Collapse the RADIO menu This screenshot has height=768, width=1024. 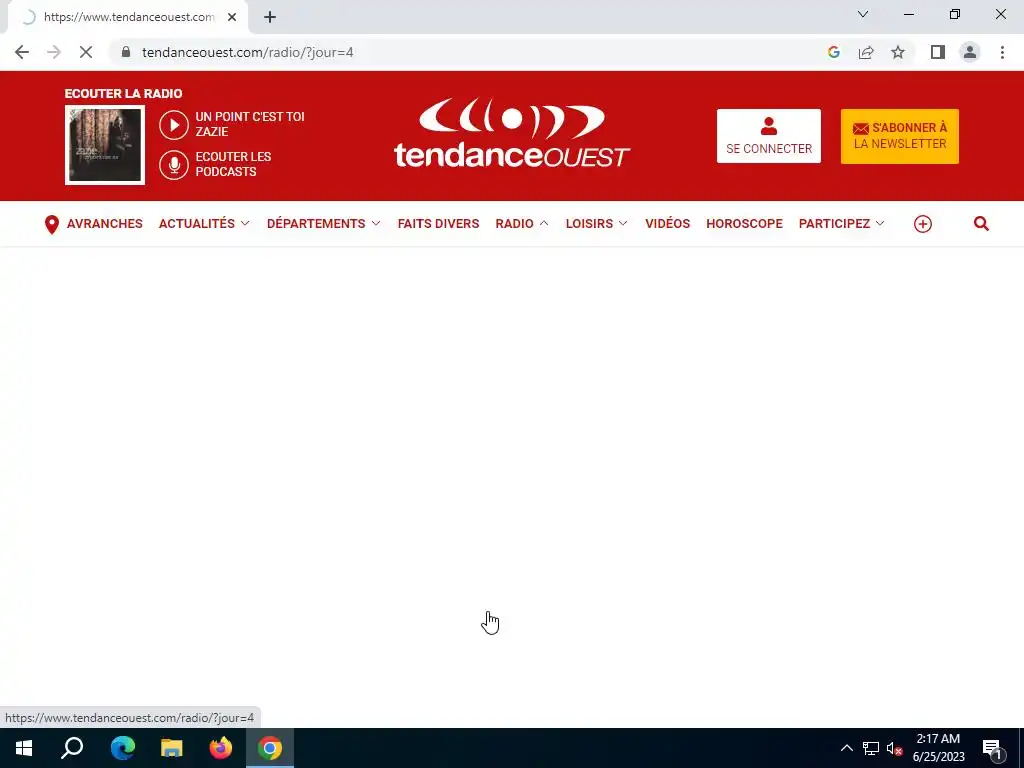(522, 223)
